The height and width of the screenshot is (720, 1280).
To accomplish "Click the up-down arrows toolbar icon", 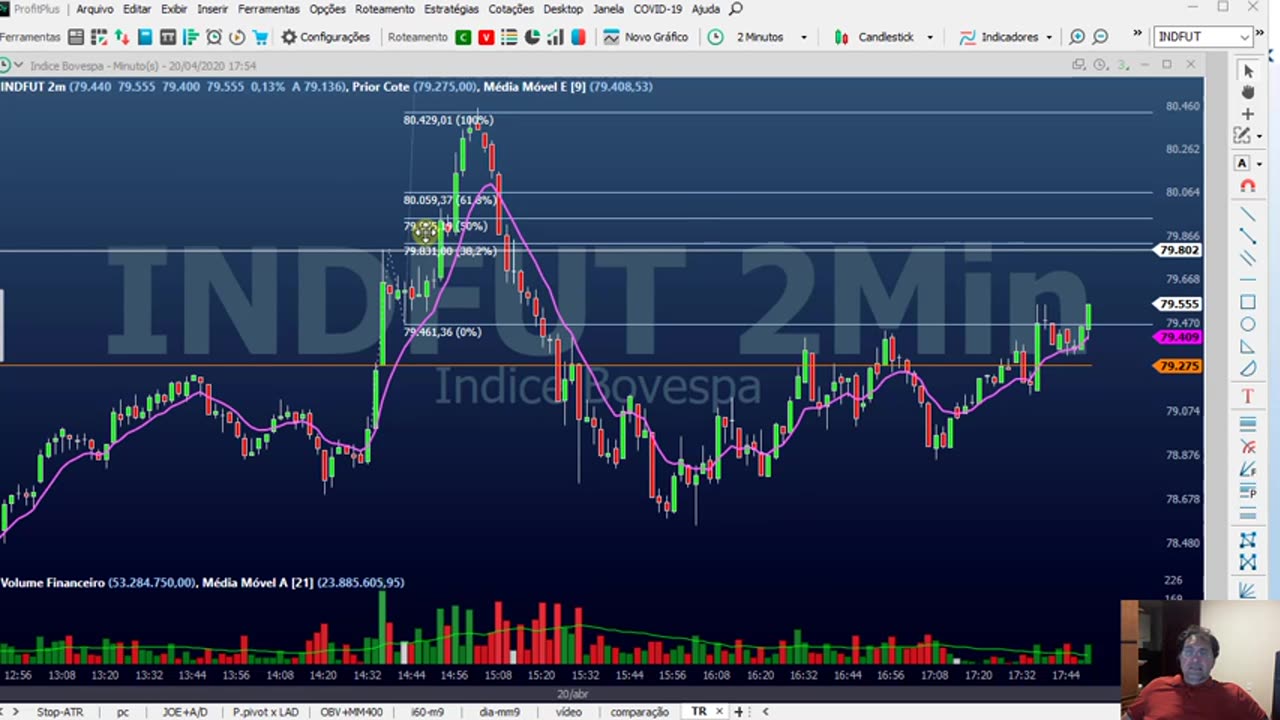I will coord(122,37).
